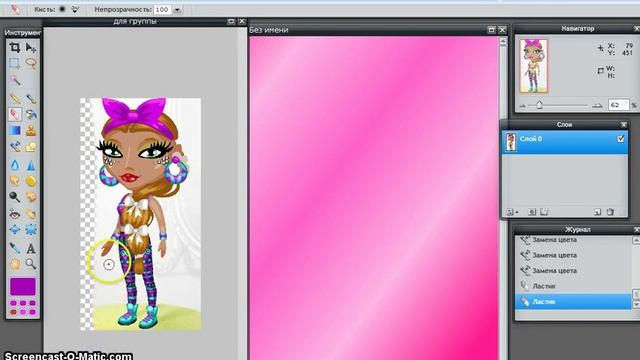Click the Непрозрачность value field showing 100
The height and width of the screenshot is (360, 640).
point(162,9)
